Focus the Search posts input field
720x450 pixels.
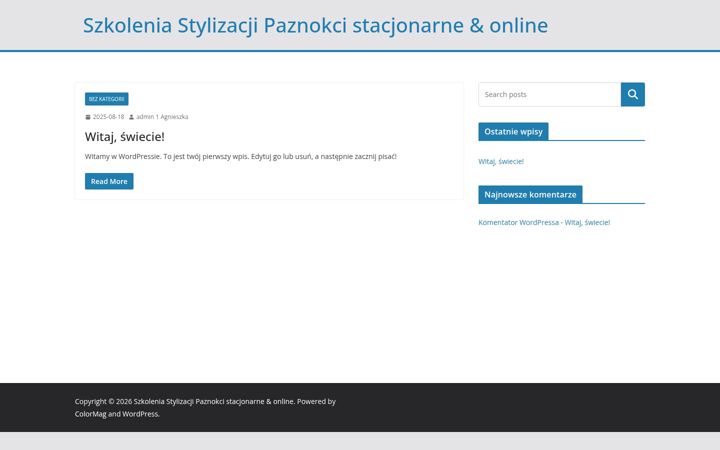tap(550, 94)
